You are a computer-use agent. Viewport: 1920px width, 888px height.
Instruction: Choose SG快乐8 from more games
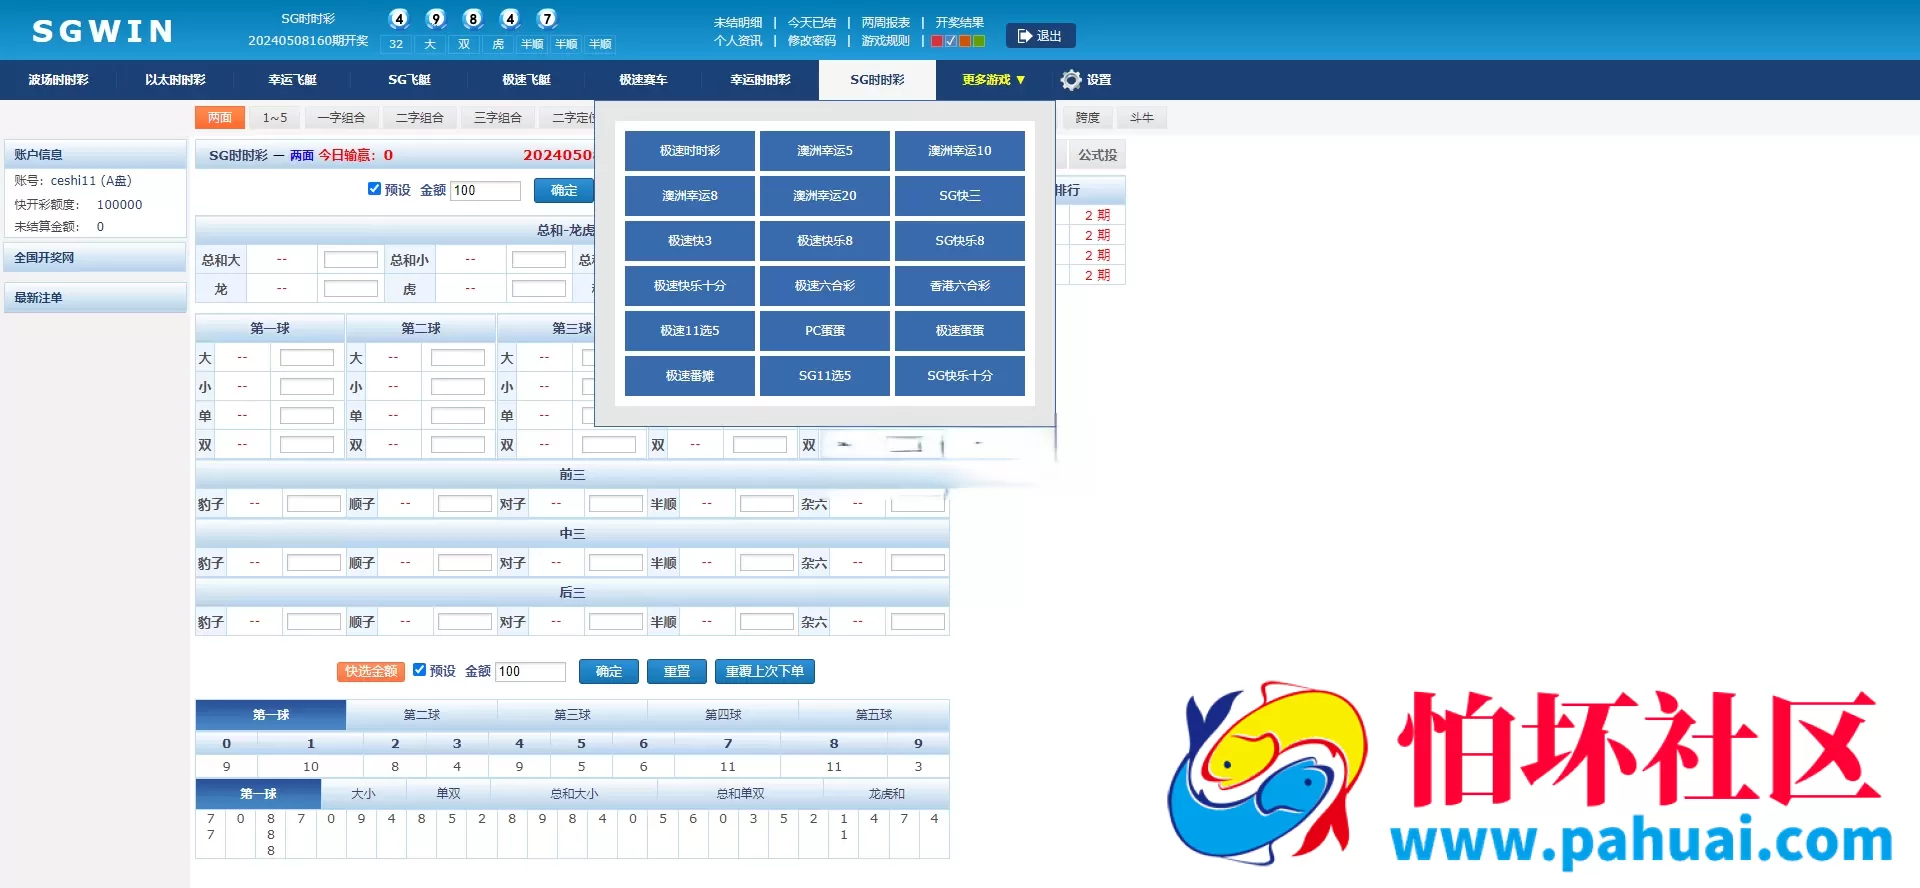pyautogui.click(x=960, y=241)
